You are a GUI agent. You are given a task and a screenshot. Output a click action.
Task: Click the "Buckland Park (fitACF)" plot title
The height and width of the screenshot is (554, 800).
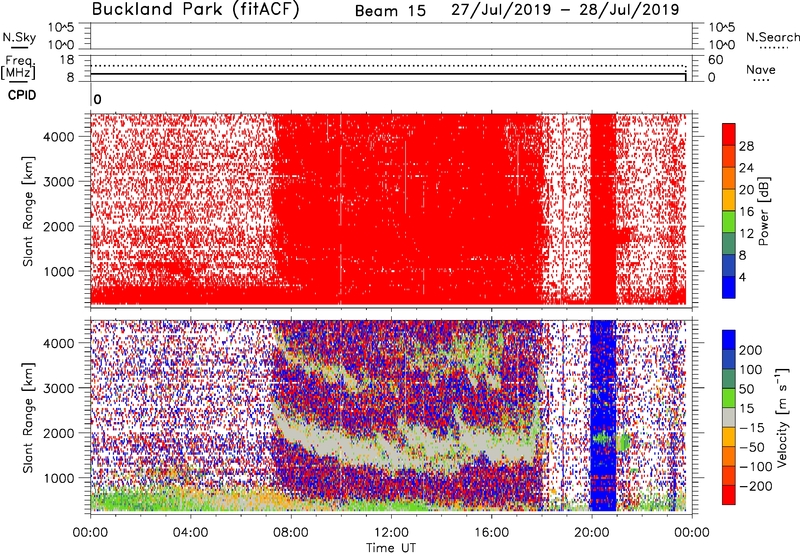tap(195, 9)
